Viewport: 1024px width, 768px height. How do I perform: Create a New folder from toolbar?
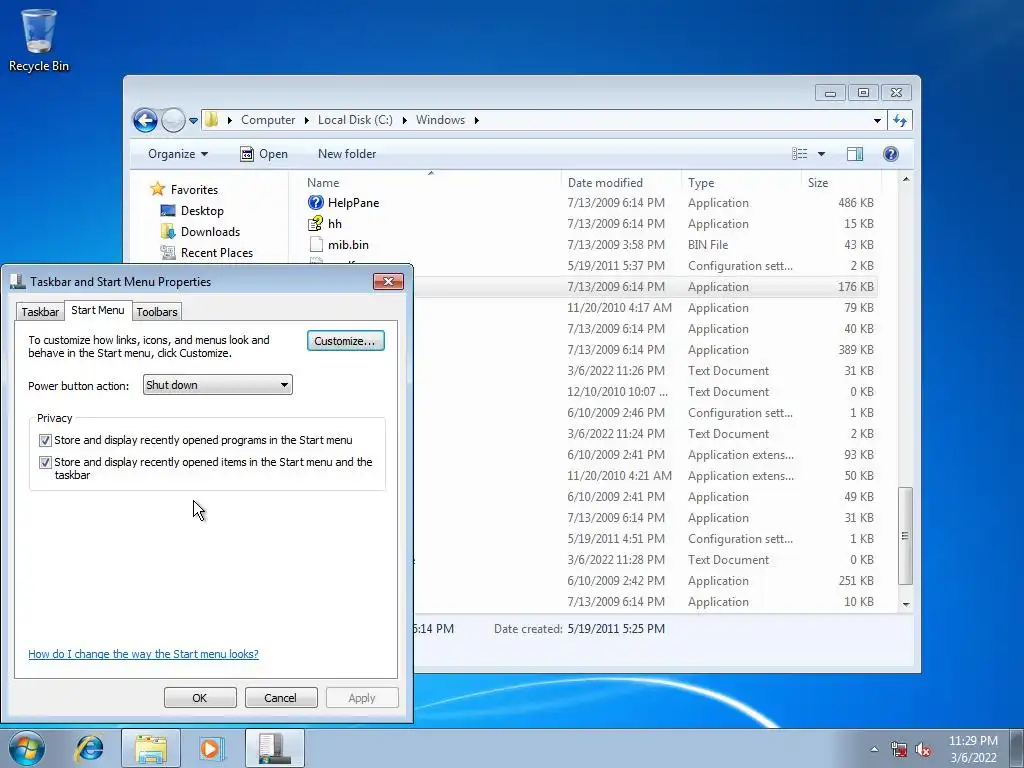click(x=347, y=154)
